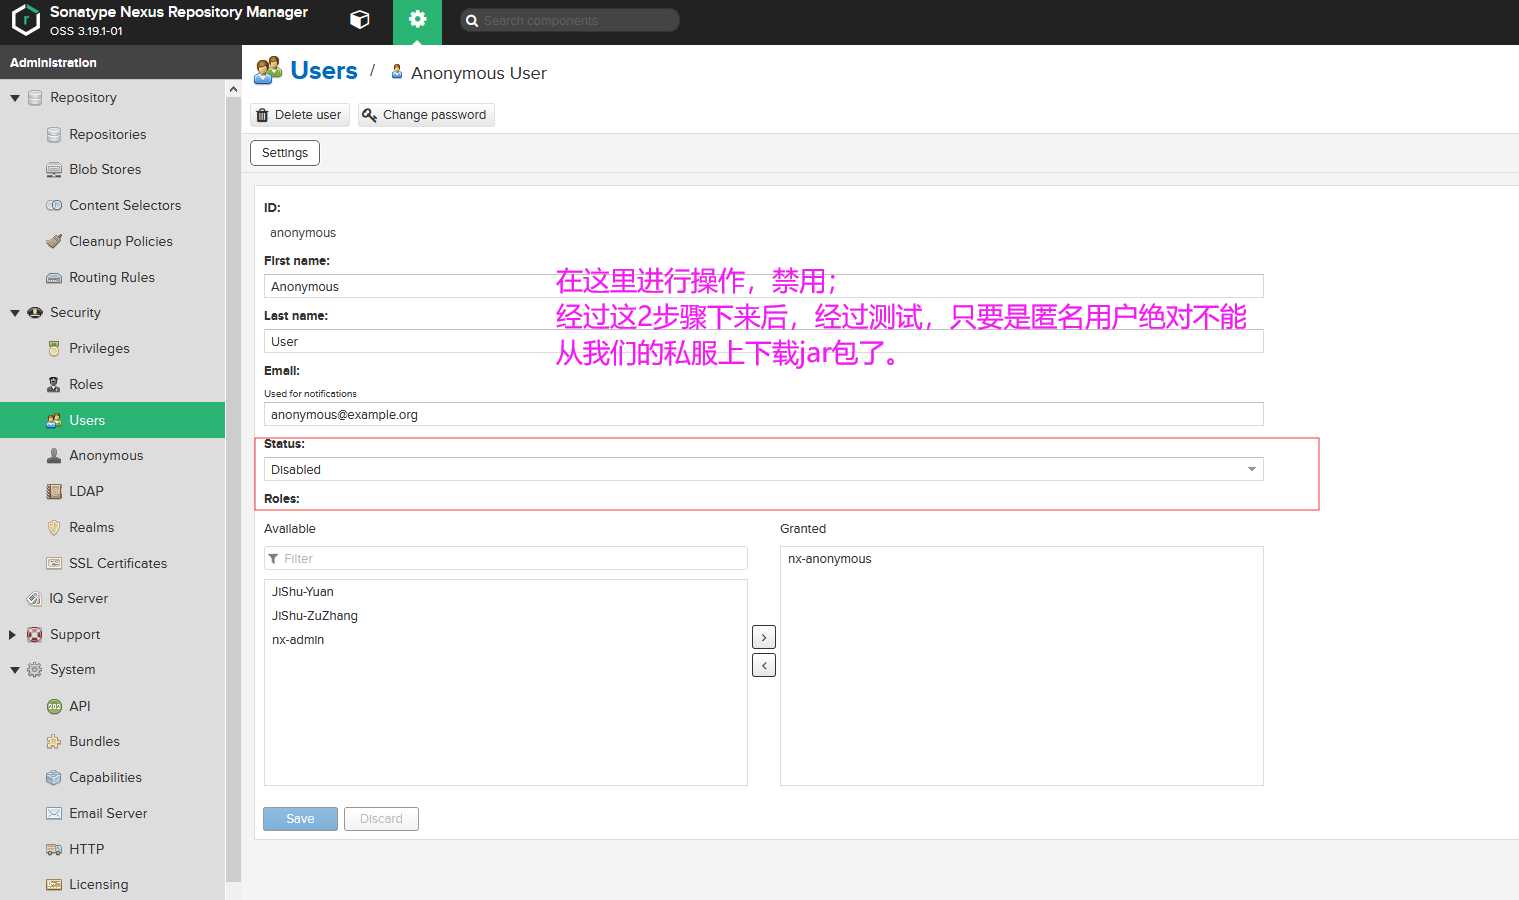This screenshot has width=1519, height=900.
Task: Click the Last name field
Action: 764,341
